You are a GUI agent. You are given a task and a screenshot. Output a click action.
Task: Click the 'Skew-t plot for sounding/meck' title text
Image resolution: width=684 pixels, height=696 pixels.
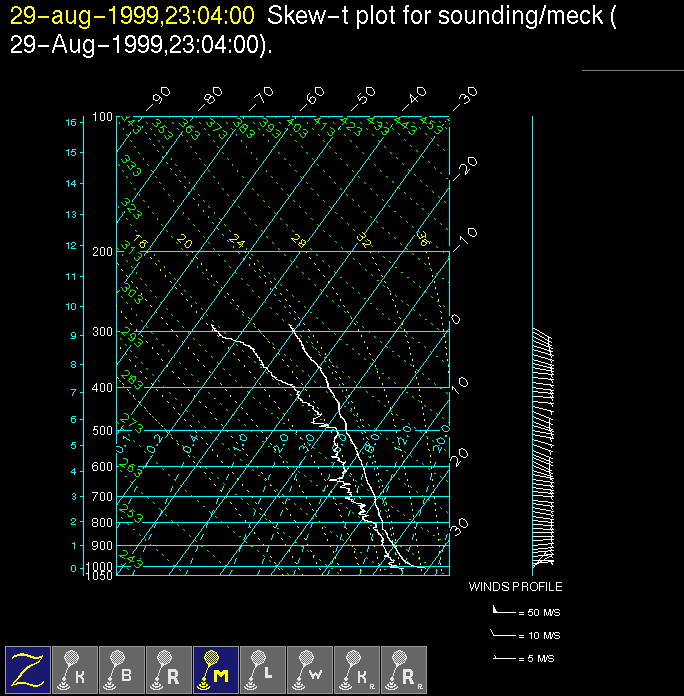pos(435,13)
